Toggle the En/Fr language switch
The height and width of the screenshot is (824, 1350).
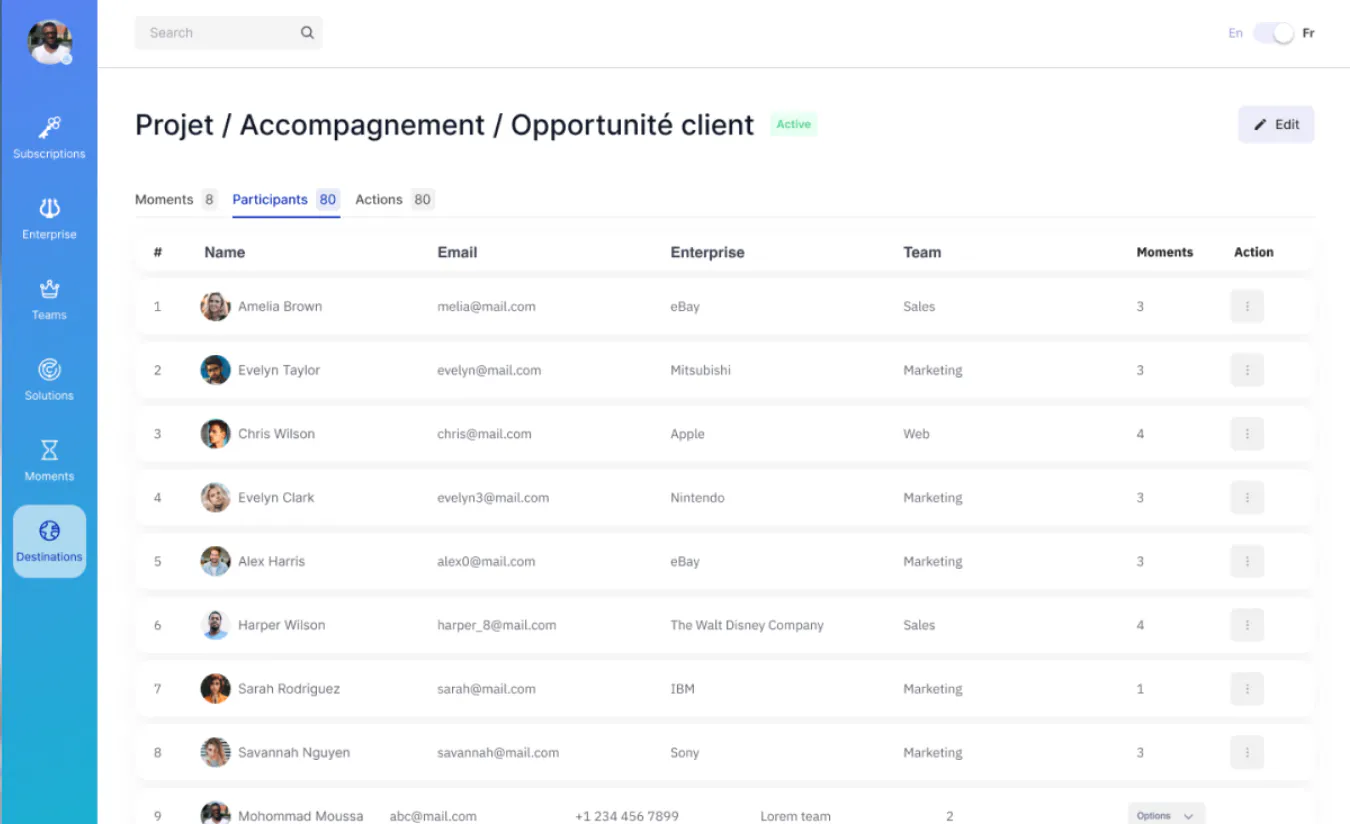[1273, 33]
